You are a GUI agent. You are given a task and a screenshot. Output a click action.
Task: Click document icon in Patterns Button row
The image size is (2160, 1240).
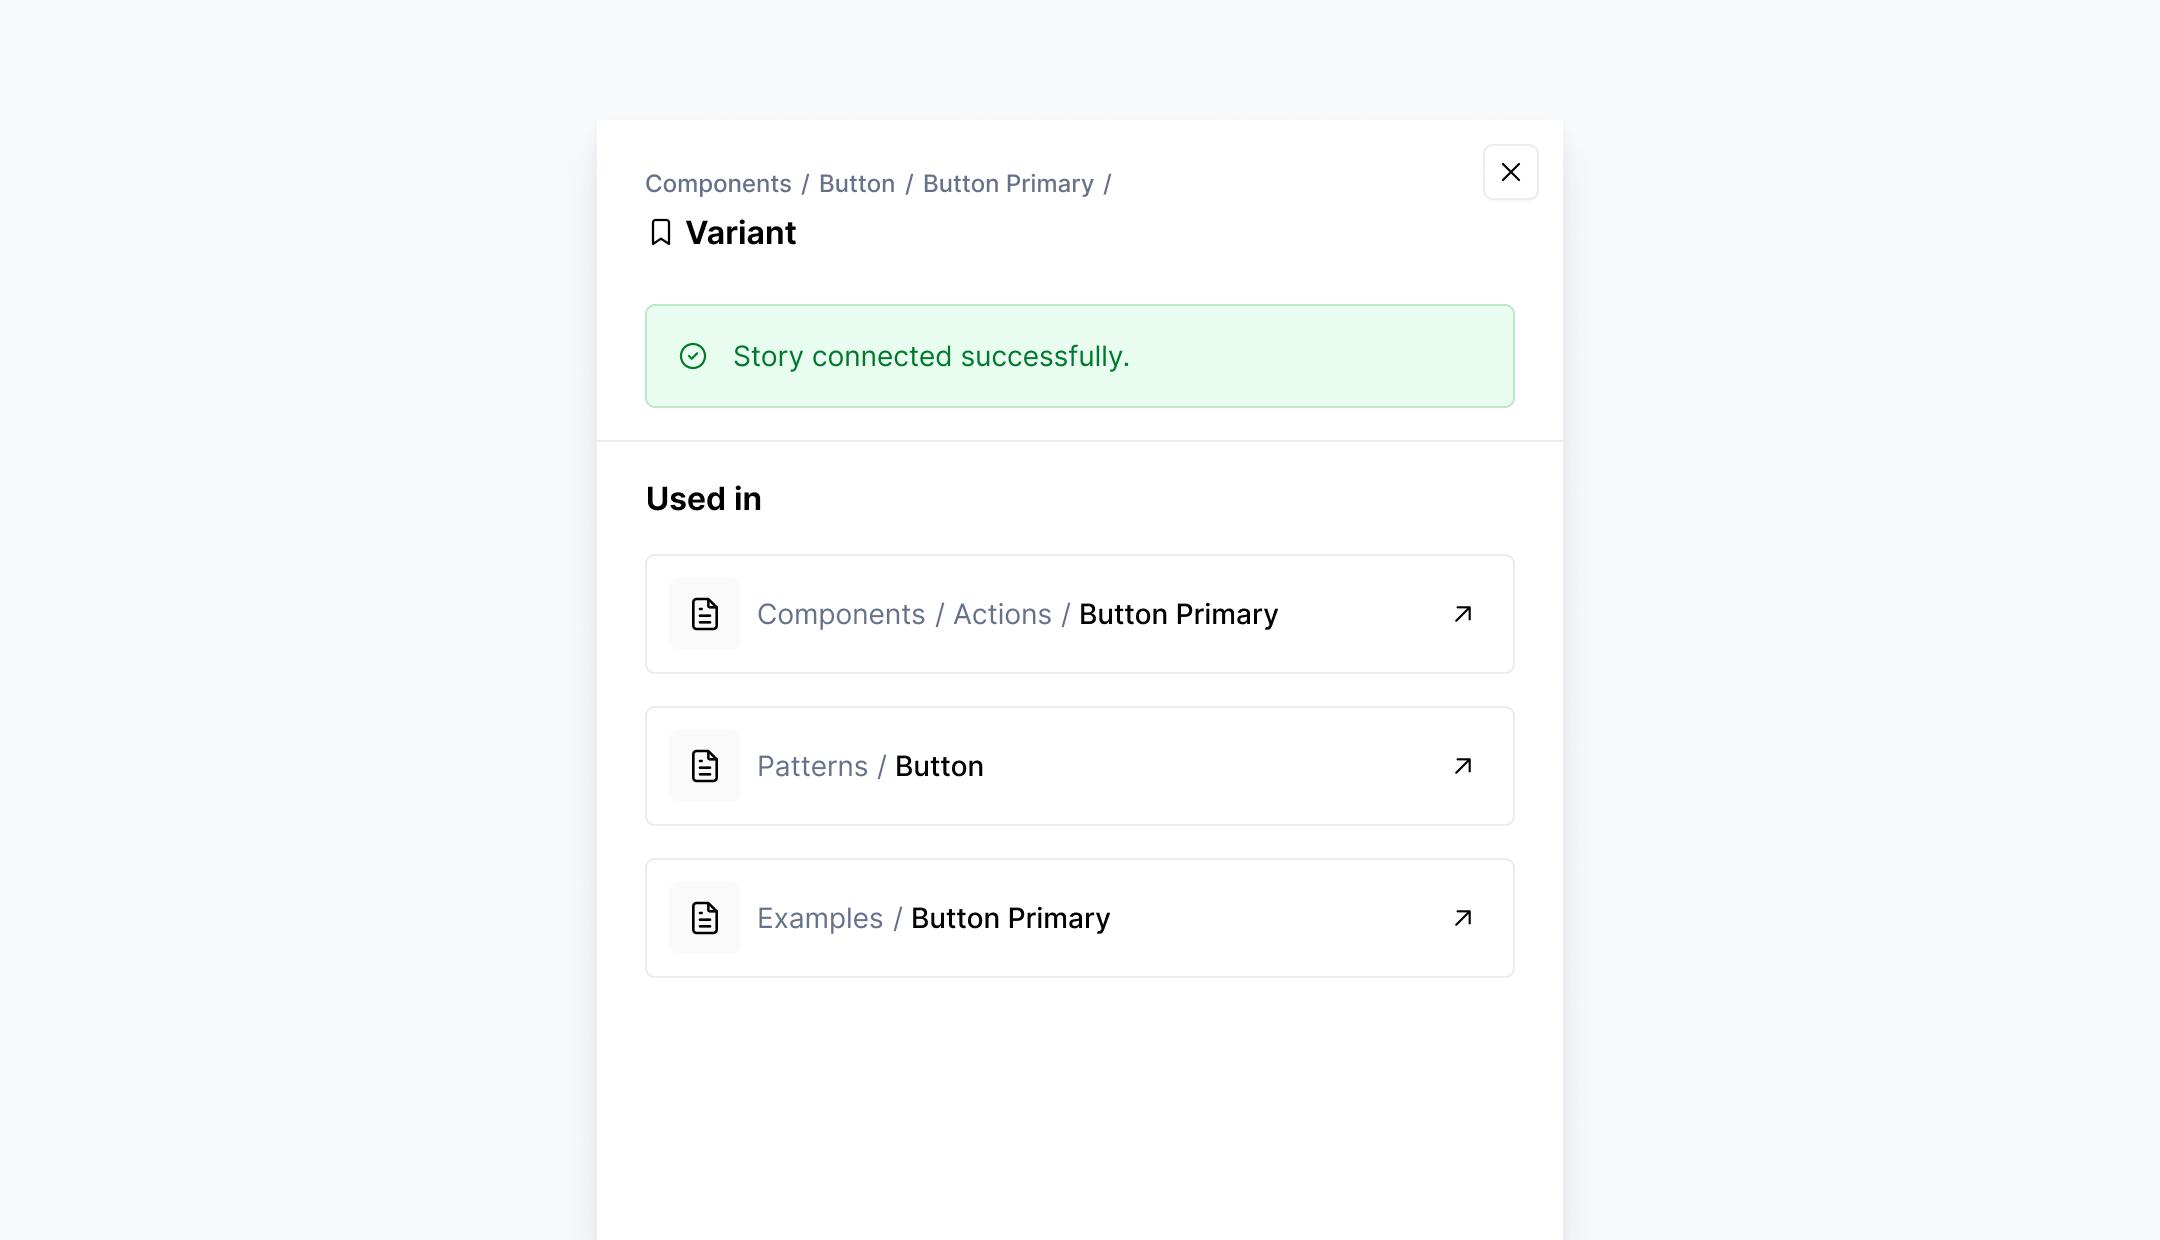pos(705,766)
